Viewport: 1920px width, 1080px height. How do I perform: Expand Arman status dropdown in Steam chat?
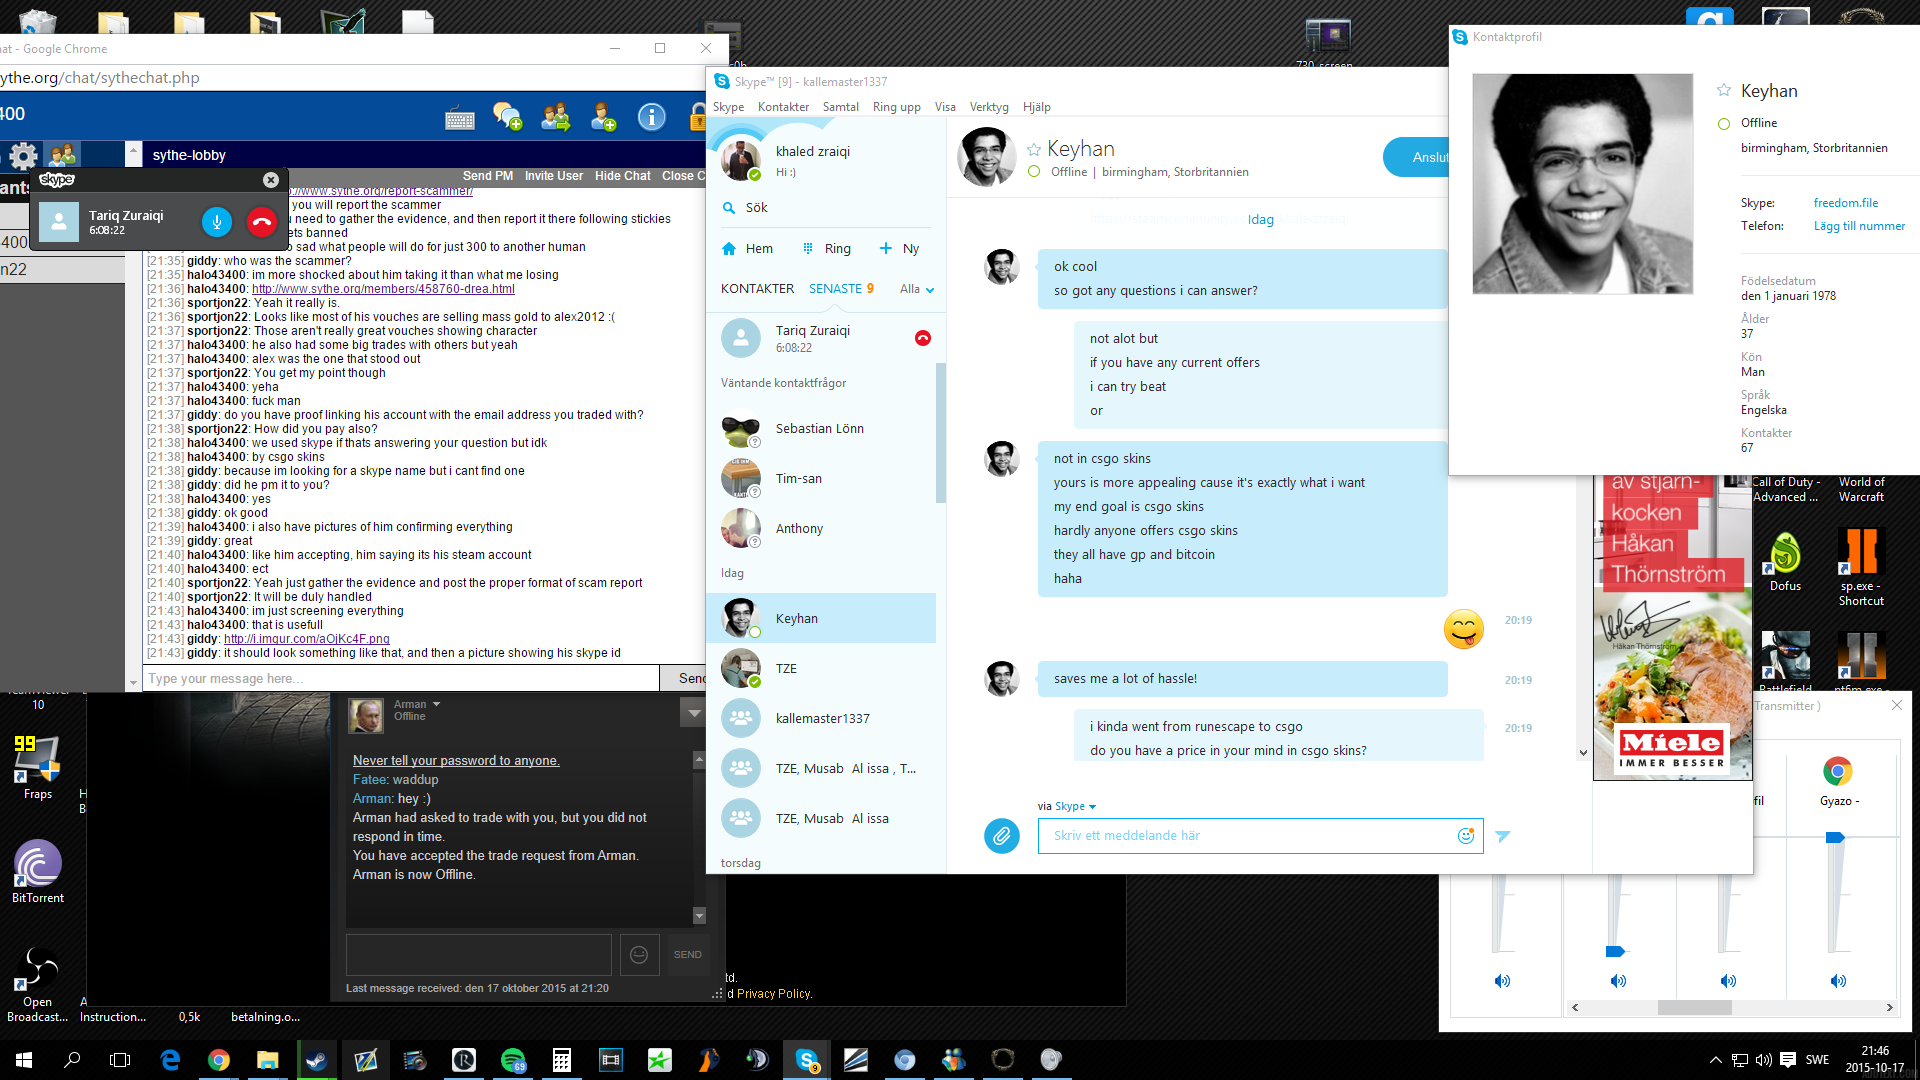pos(436,704)
